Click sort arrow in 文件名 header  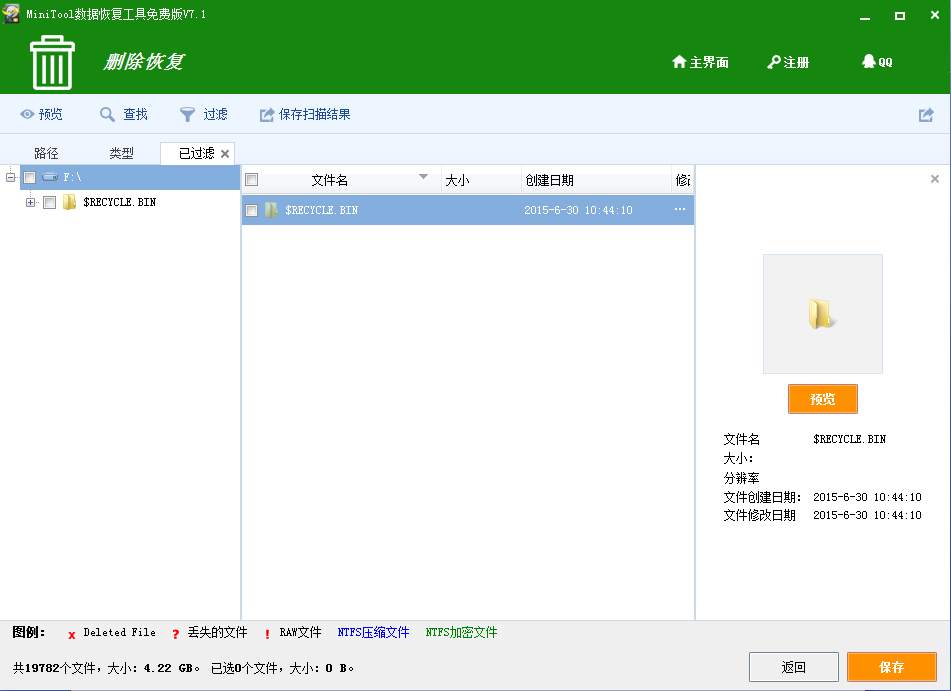coord(423,177)
